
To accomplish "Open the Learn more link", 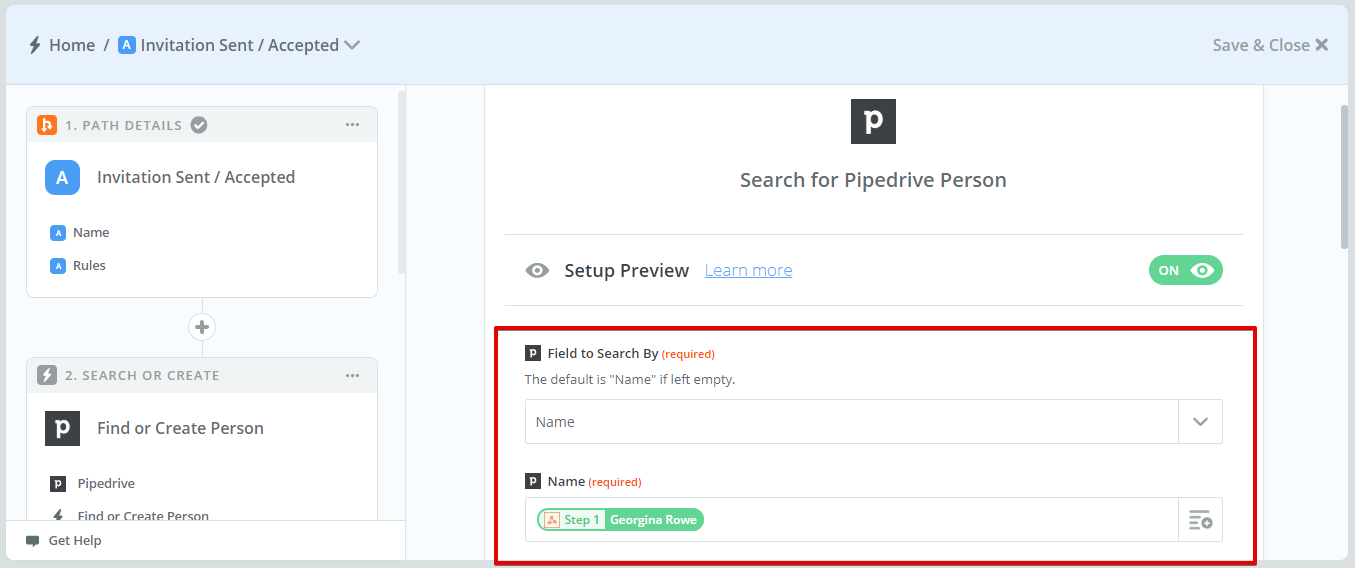I will click(748, 270).
